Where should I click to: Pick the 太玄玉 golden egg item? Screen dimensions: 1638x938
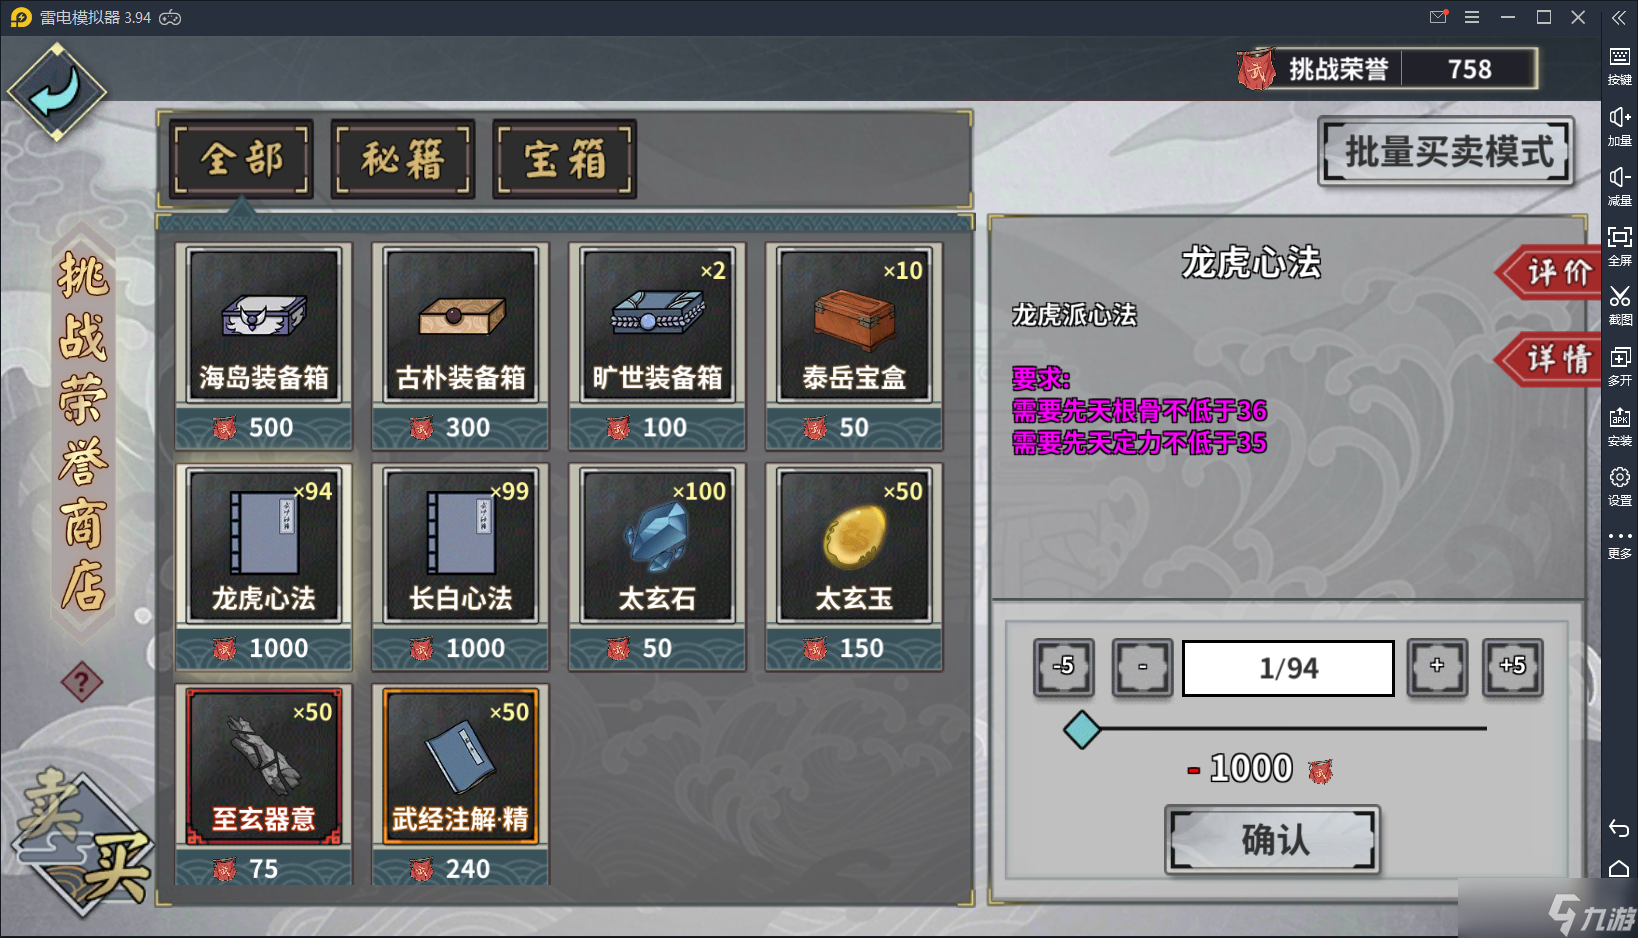[x=855, y=567]
